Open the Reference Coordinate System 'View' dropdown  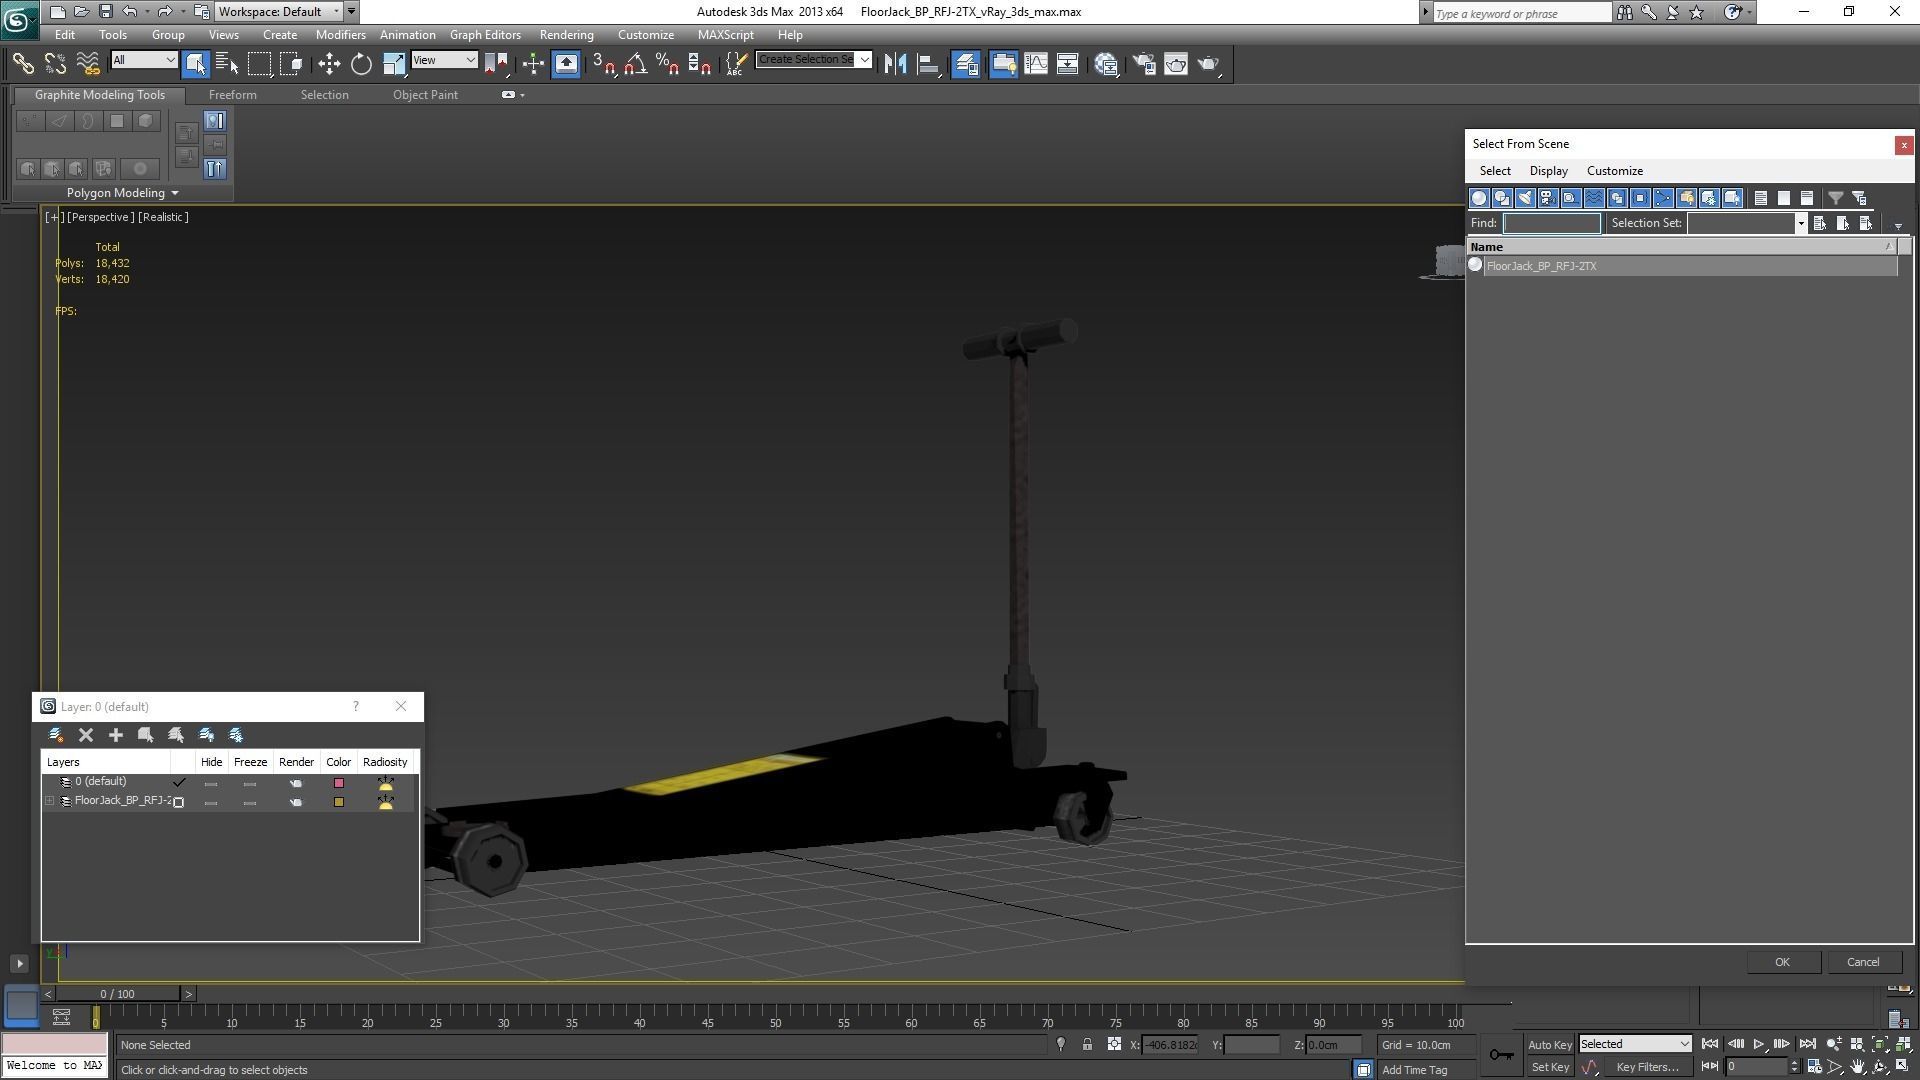(444, 60)
